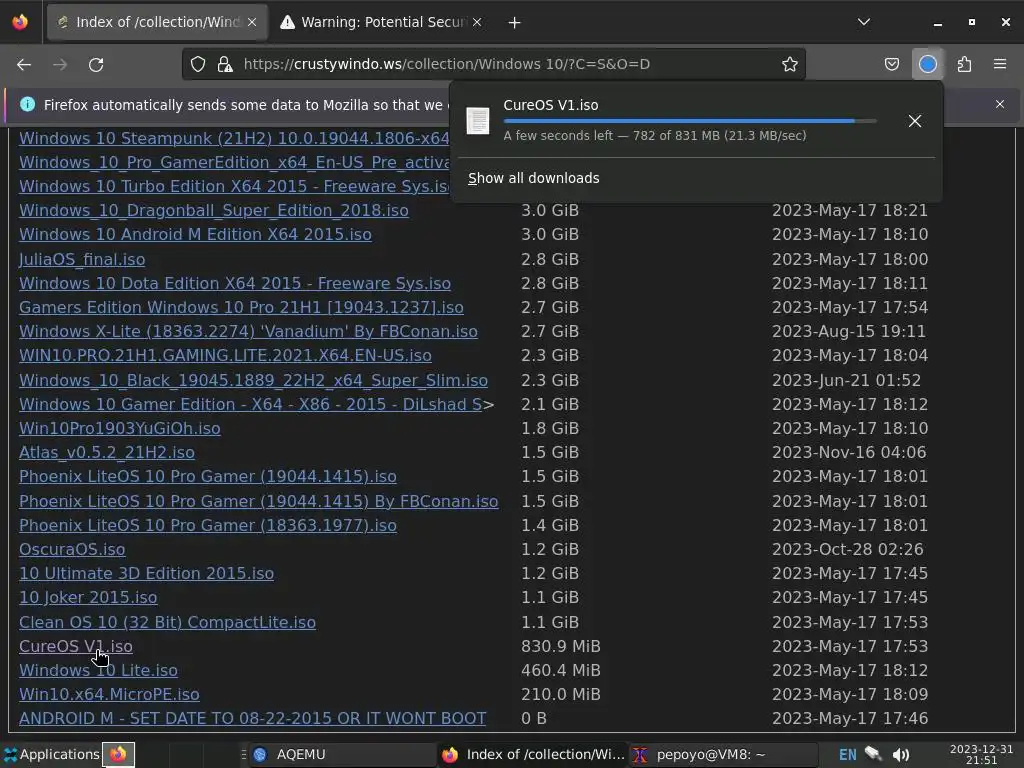
Task: Open the Extensions puzzle icon
Action: (x=964, y=64)
